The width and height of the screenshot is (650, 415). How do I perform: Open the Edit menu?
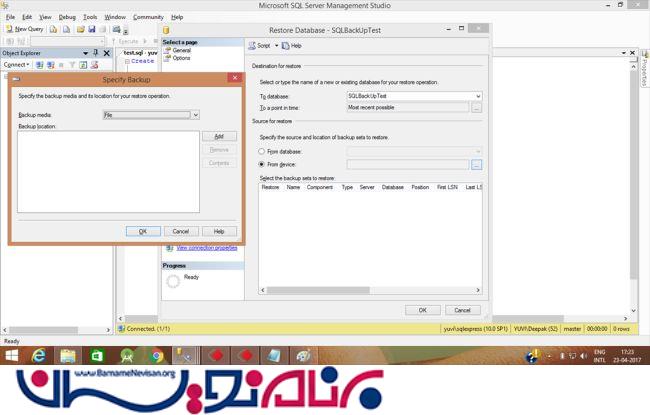[x=27, y=17]
